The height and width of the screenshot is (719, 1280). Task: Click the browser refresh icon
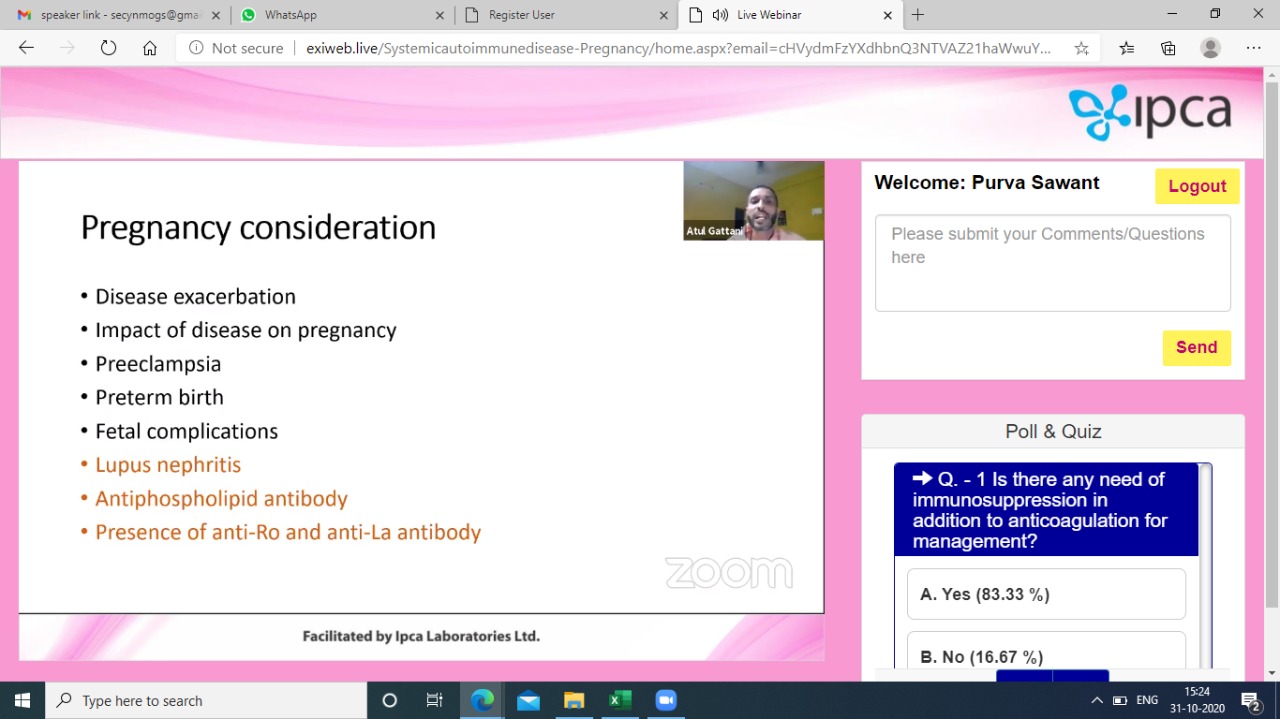108,48
